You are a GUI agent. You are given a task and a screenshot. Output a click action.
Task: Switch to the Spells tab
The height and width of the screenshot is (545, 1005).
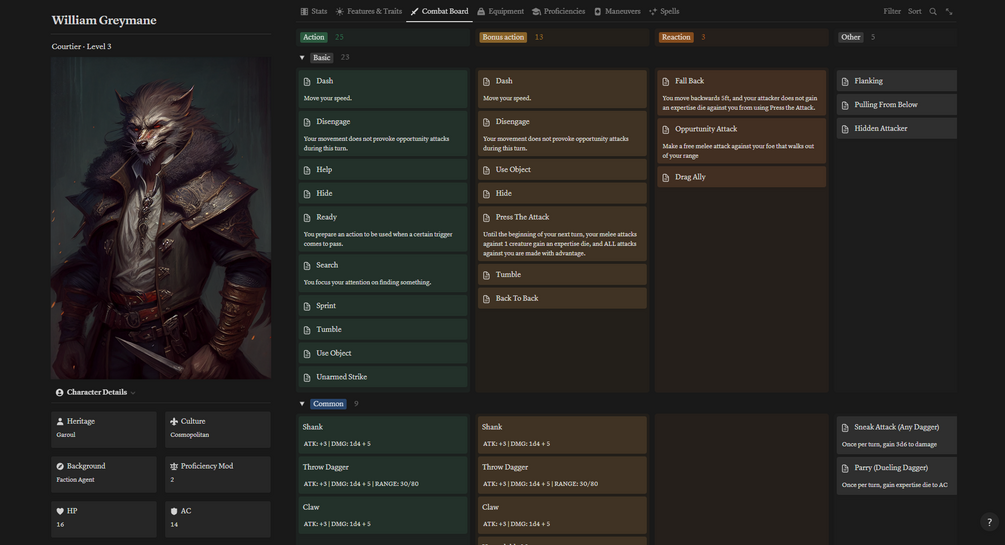tap(664, 12)
